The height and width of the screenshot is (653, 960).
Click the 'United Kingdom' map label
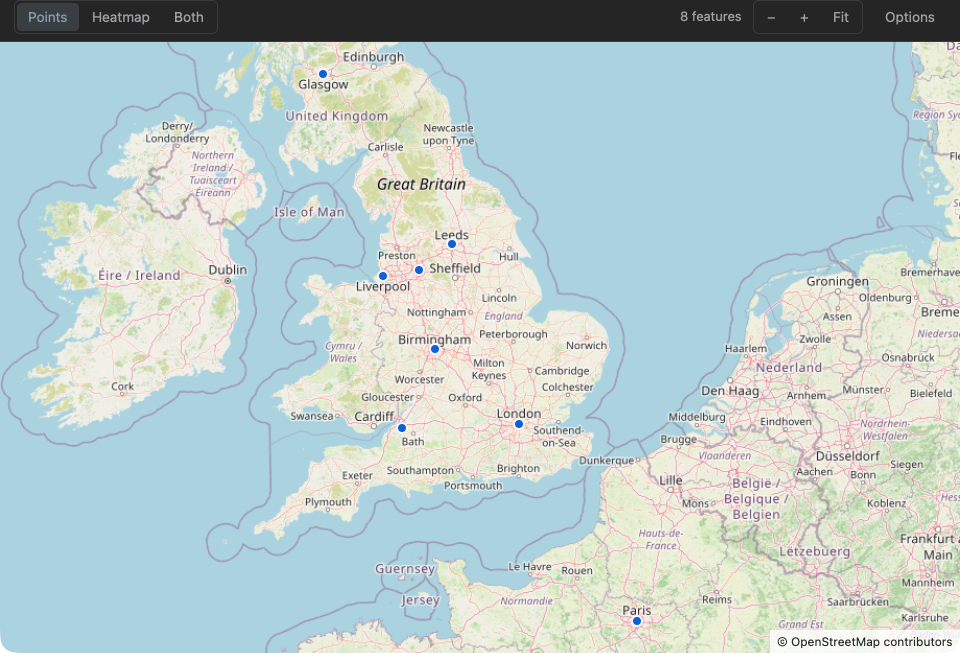tap(337, 116)
